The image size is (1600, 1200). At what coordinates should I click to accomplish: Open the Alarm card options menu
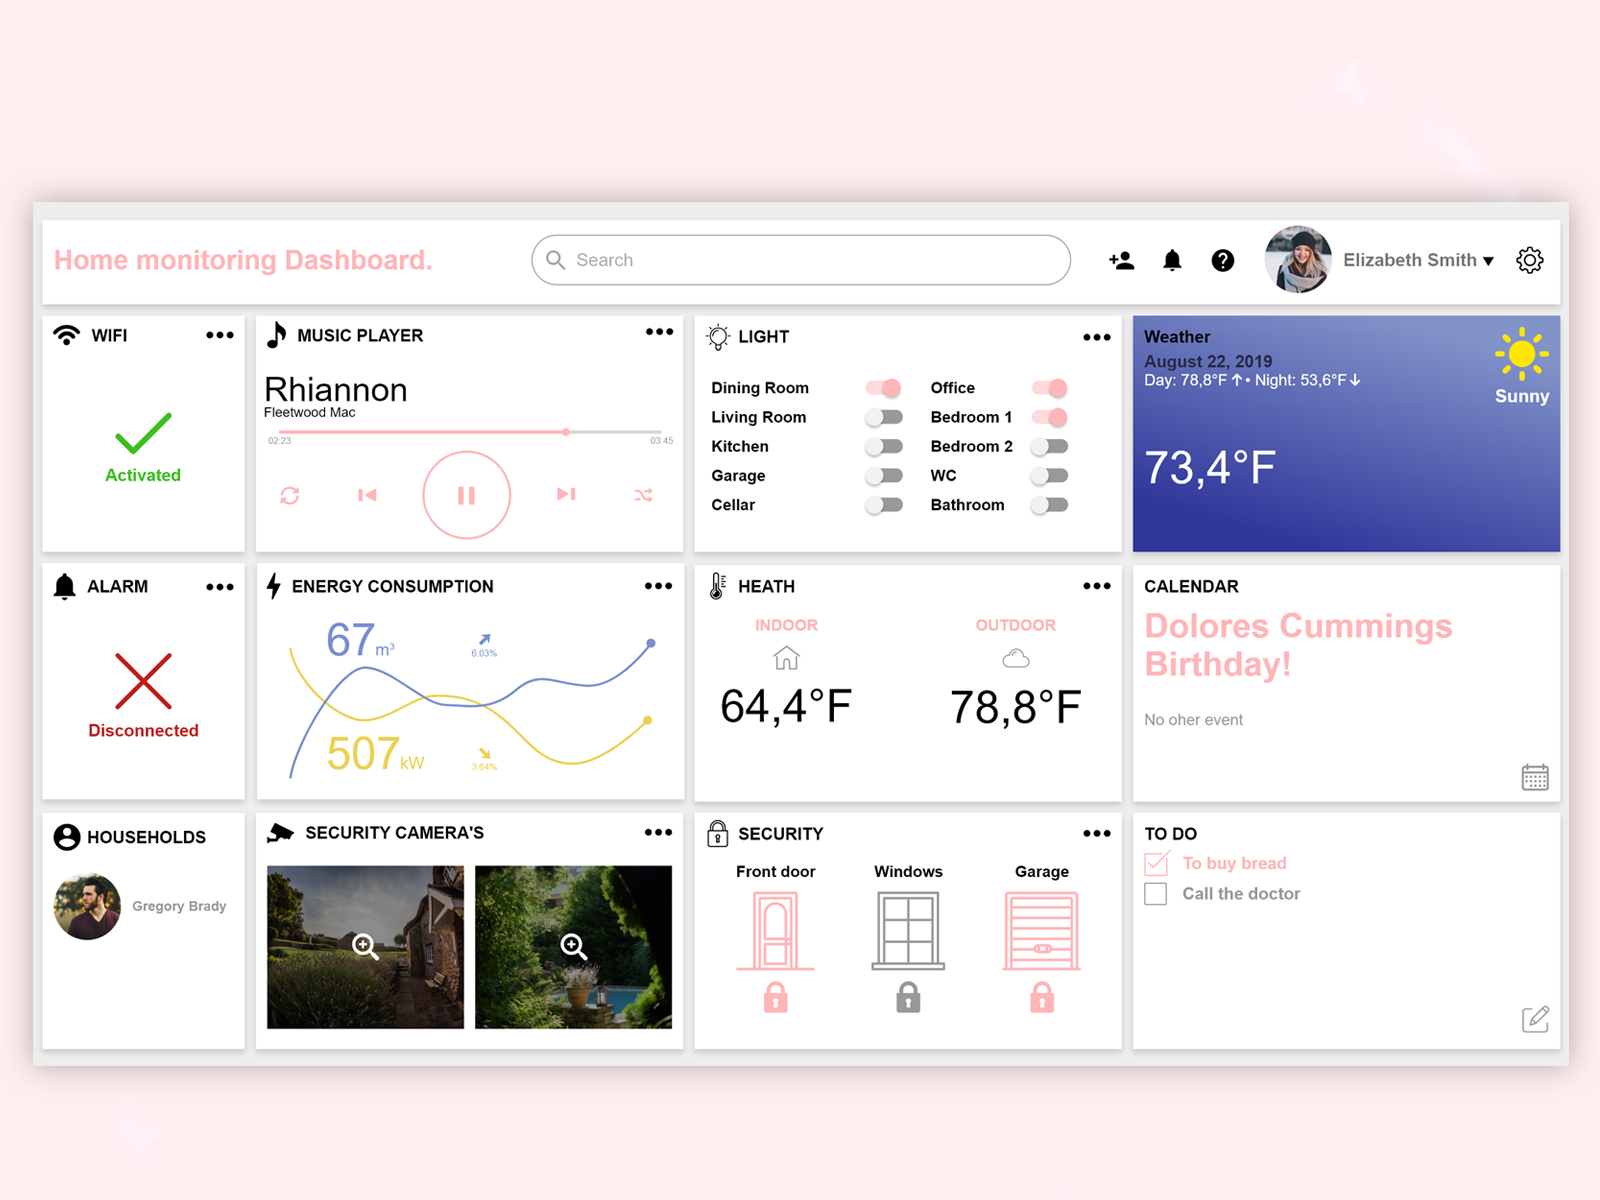click(219, 587)
